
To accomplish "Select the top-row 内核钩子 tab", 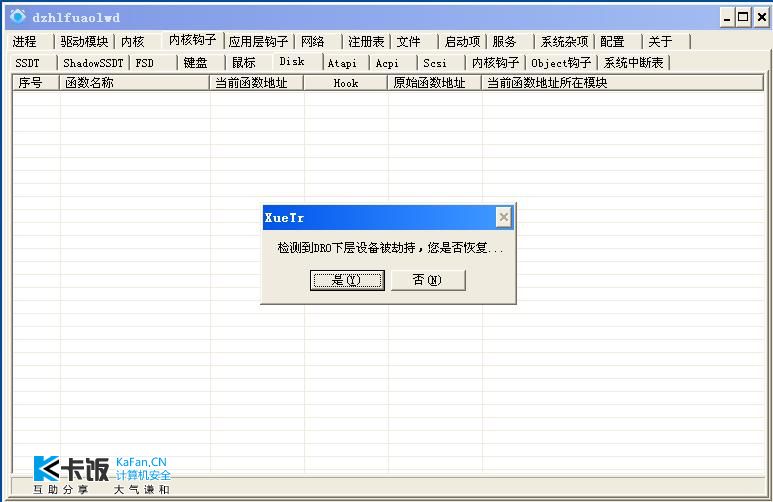I will click(x=193, y=40).
